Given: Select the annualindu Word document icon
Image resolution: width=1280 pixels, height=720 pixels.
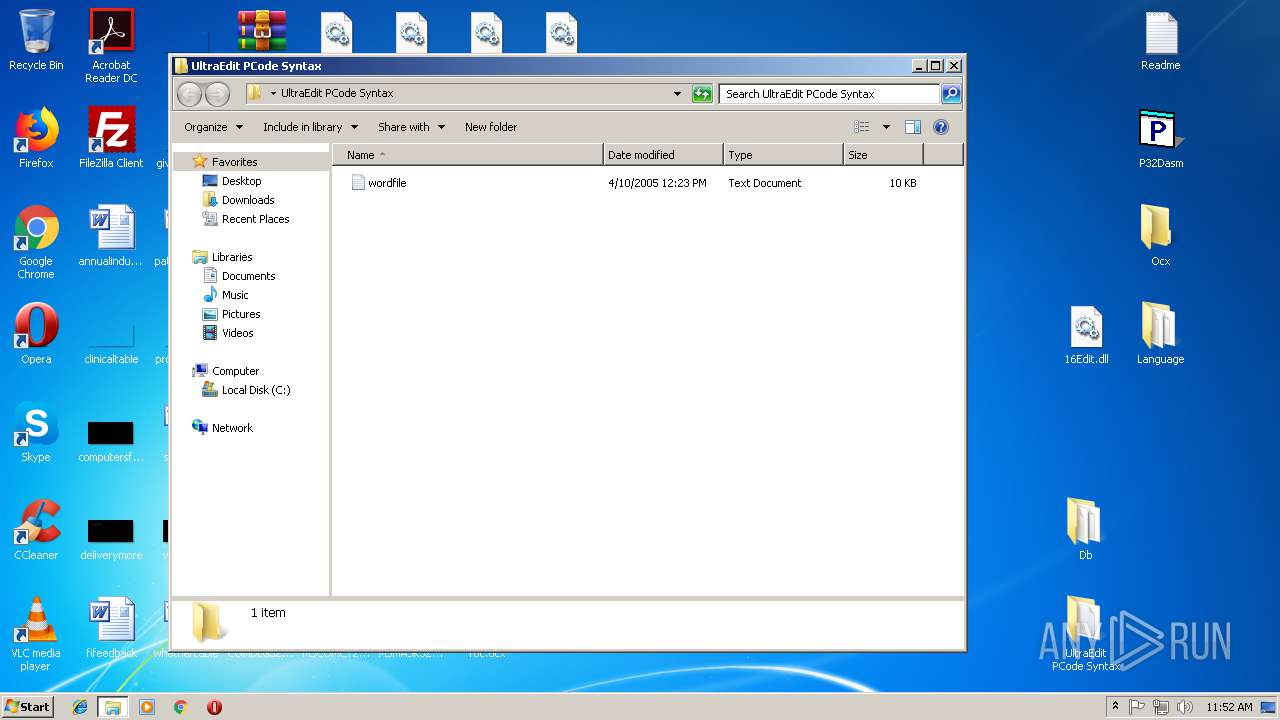Looking at the screenshot, I should pos(111,236).
